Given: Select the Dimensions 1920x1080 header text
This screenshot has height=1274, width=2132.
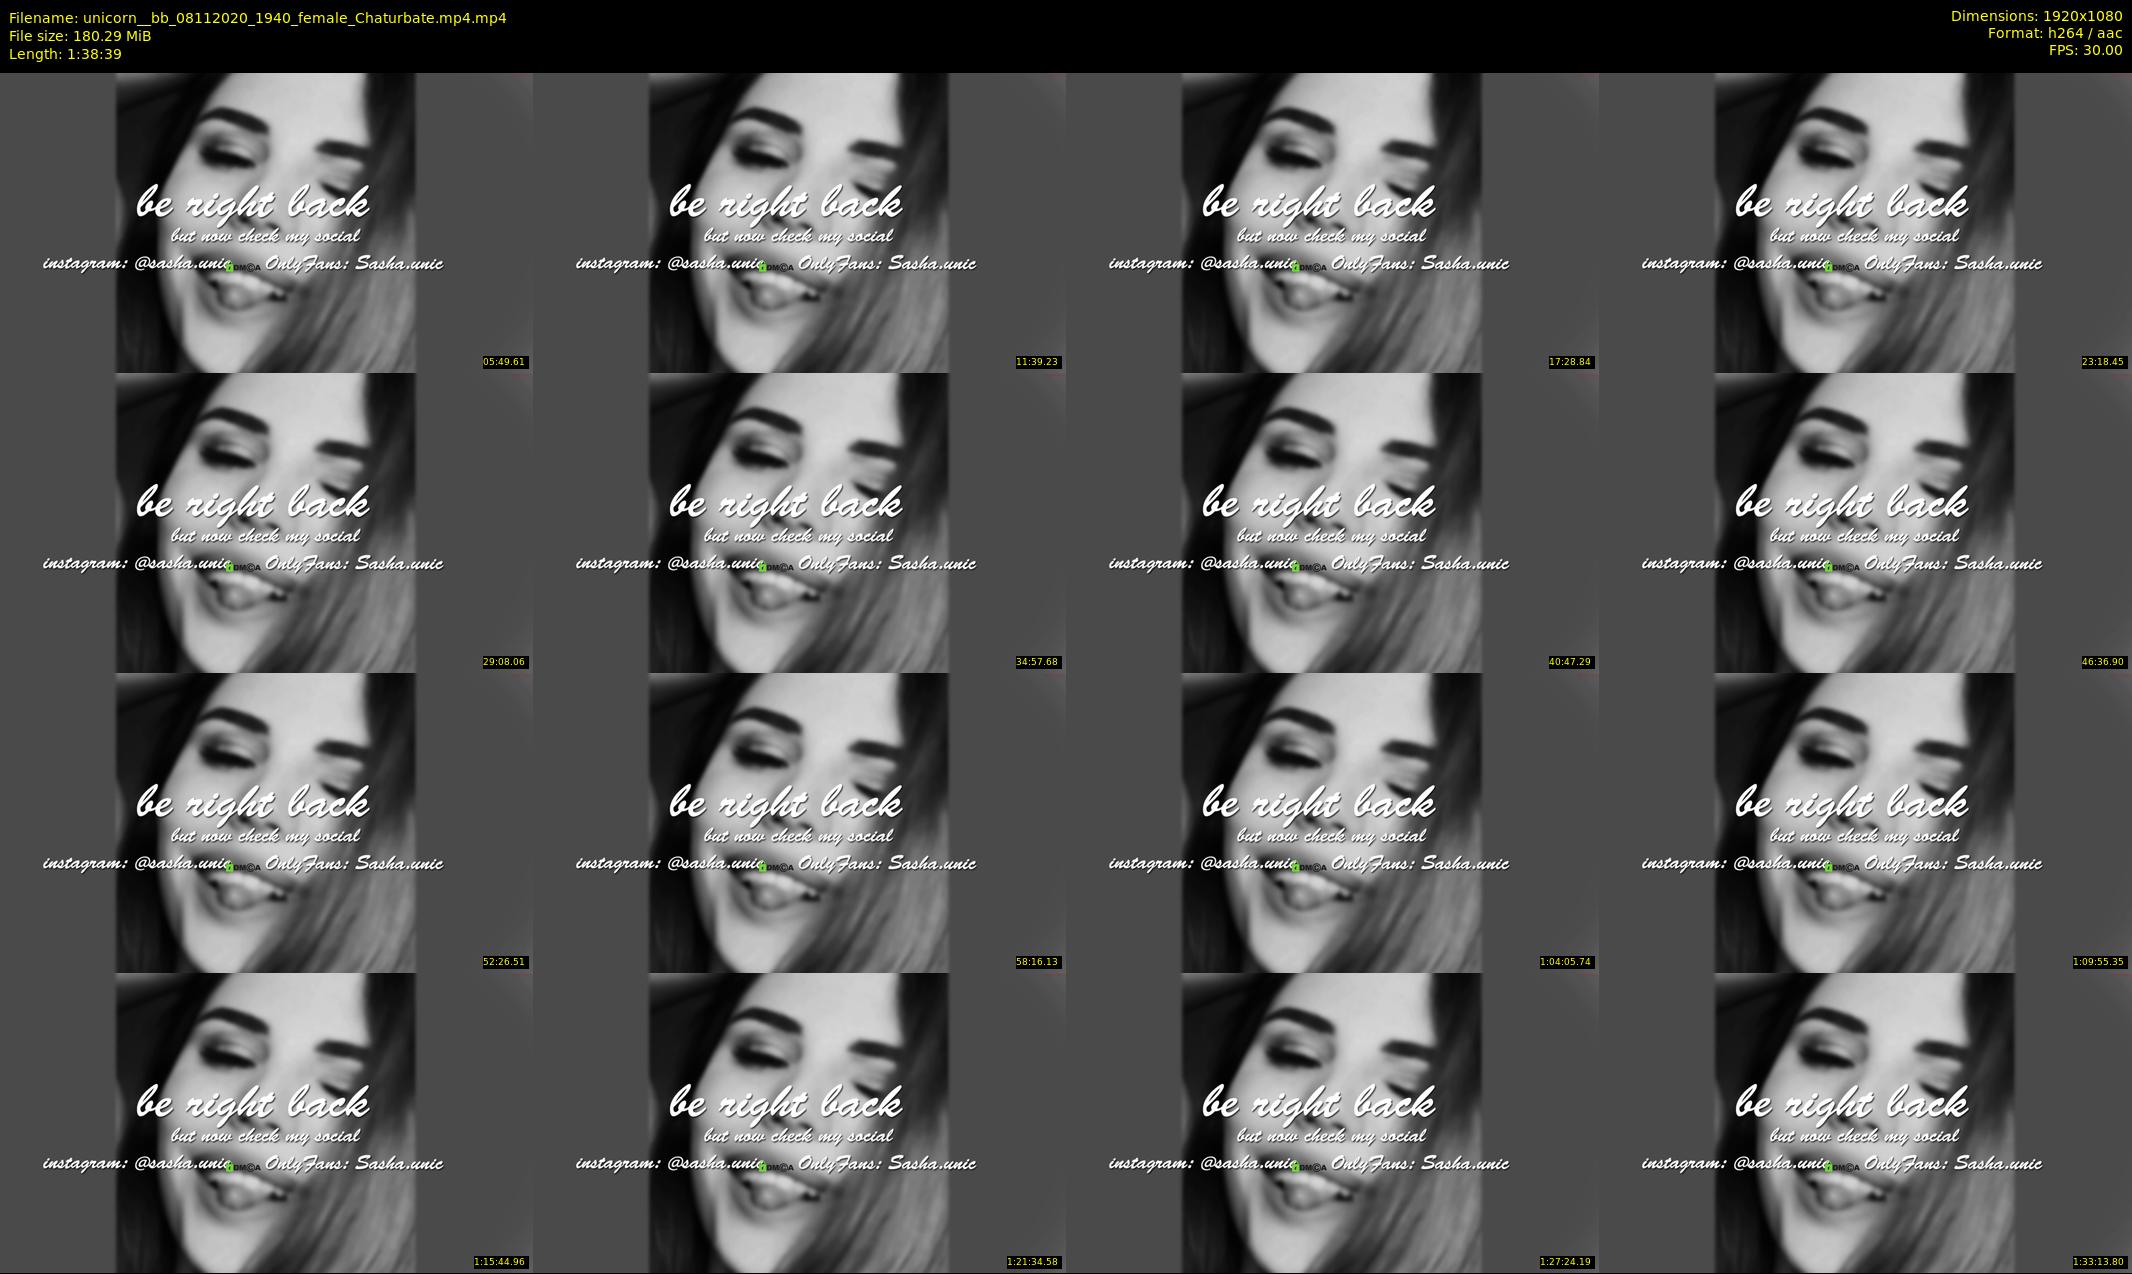Looking at the screenshot, I should 2036,16.
